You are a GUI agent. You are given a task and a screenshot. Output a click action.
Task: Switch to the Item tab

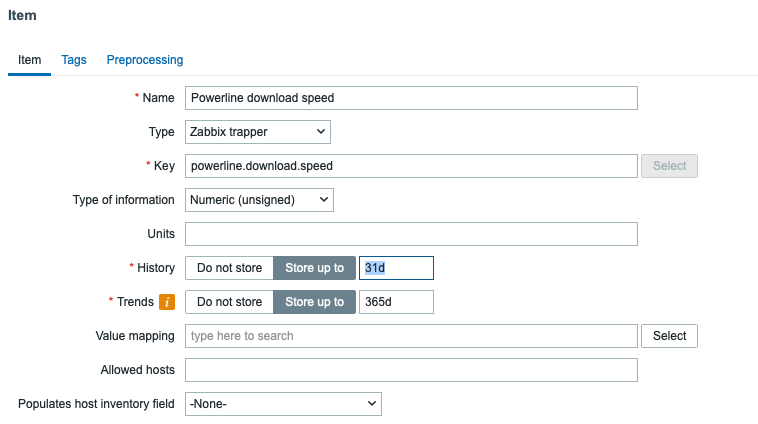coord(29,60)
